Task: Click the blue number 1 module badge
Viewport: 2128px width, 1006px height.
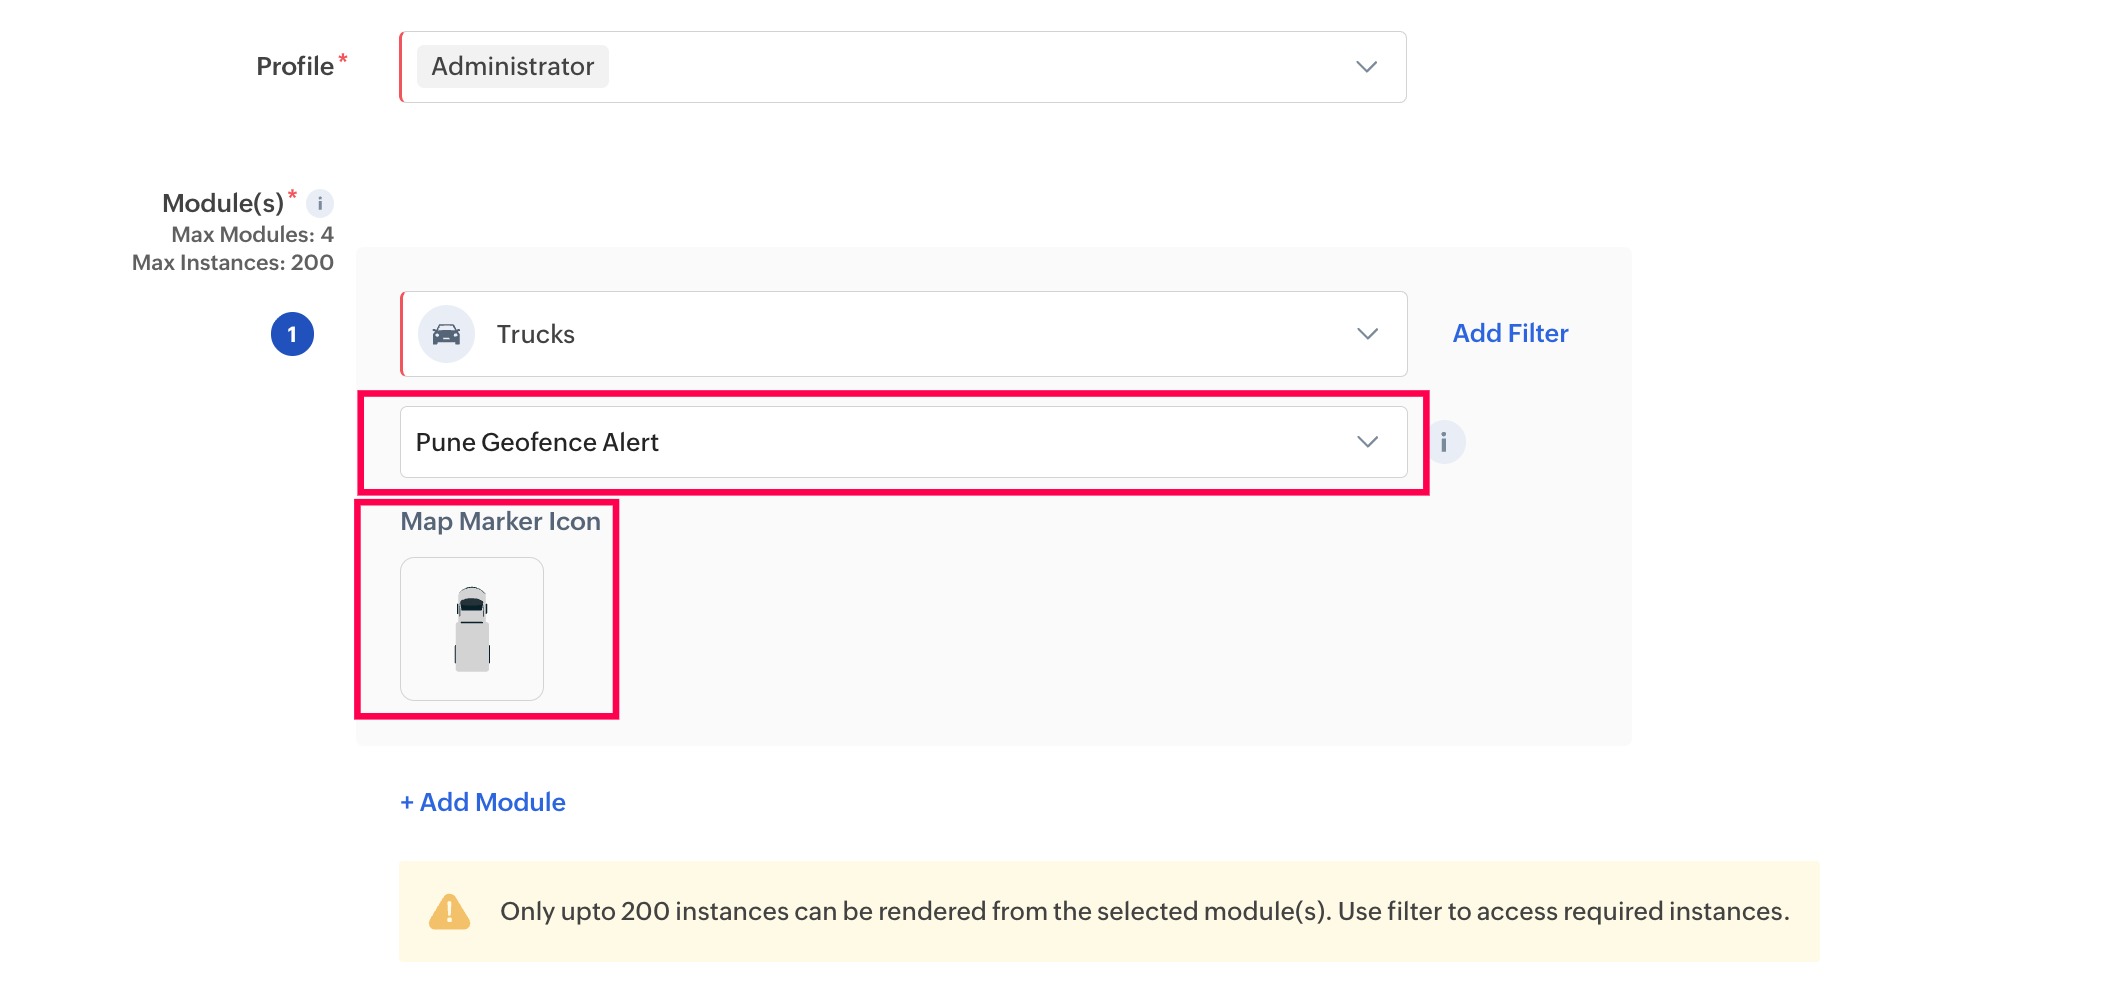Action: (292, 334)
